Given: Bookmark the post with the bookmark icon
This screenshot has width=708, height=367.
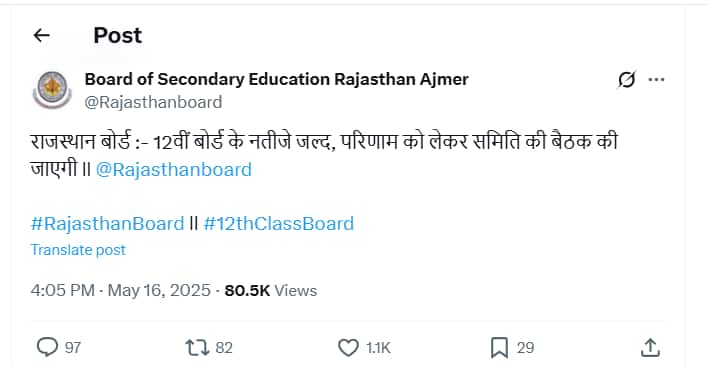Looking at the screenshot, I should tap(499, 348).
